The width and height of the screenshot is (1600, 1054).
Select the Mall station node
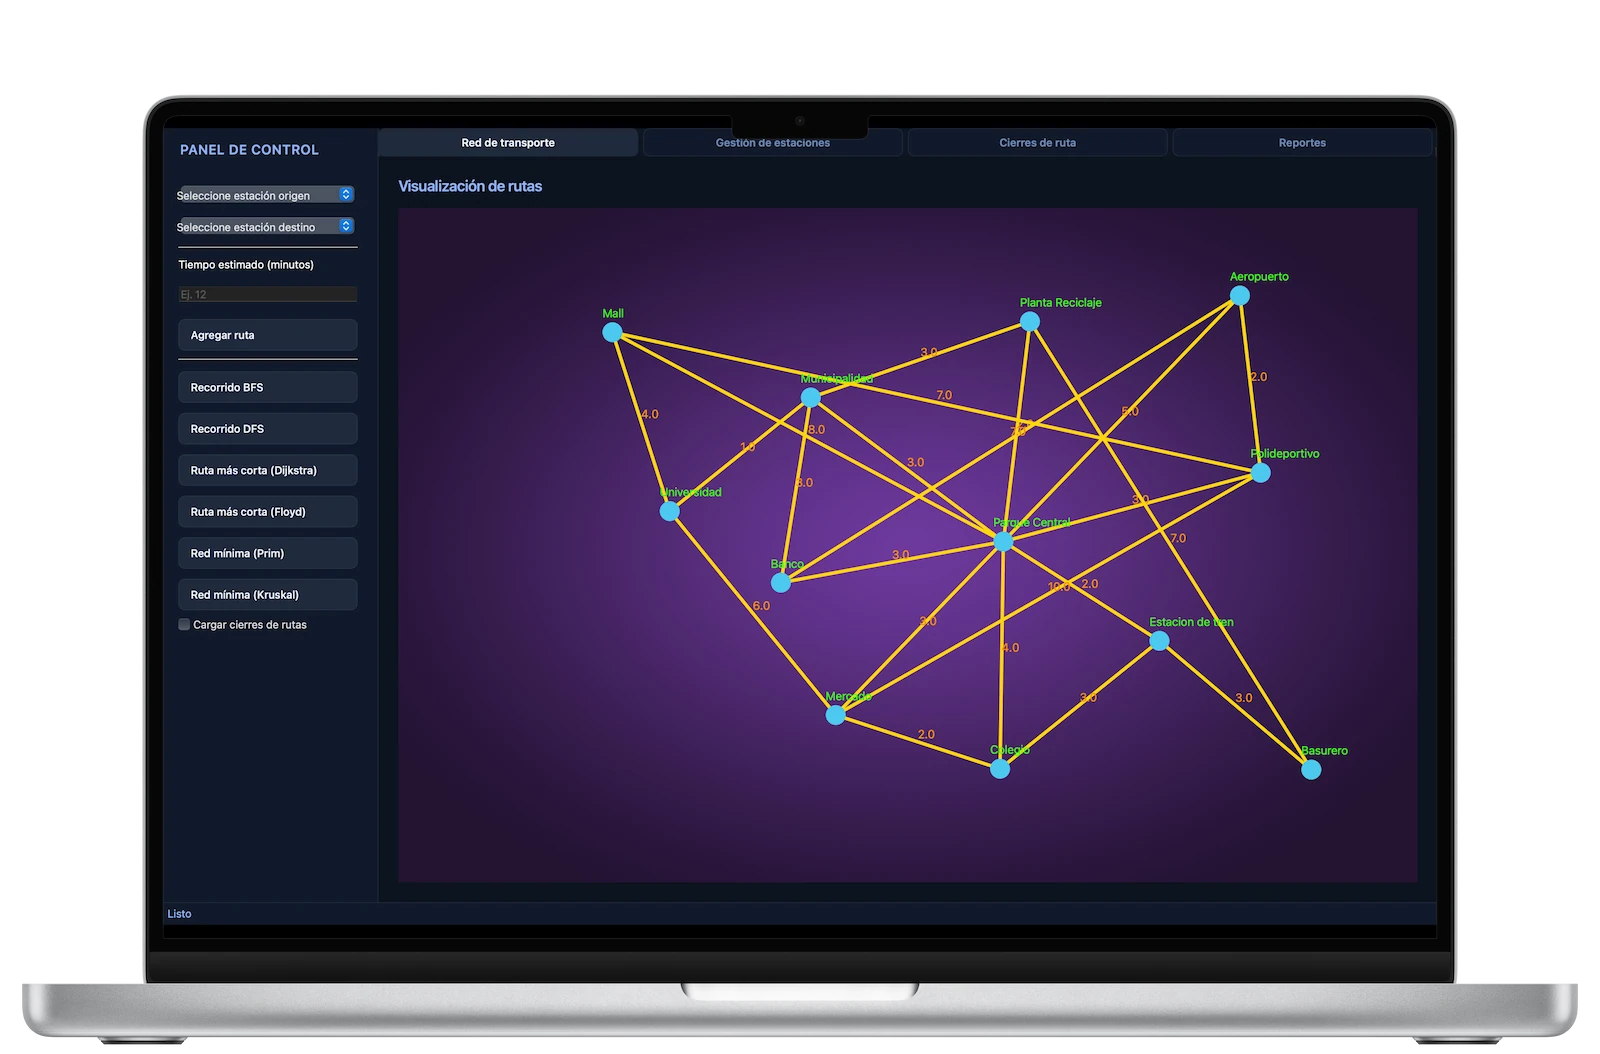613,332
